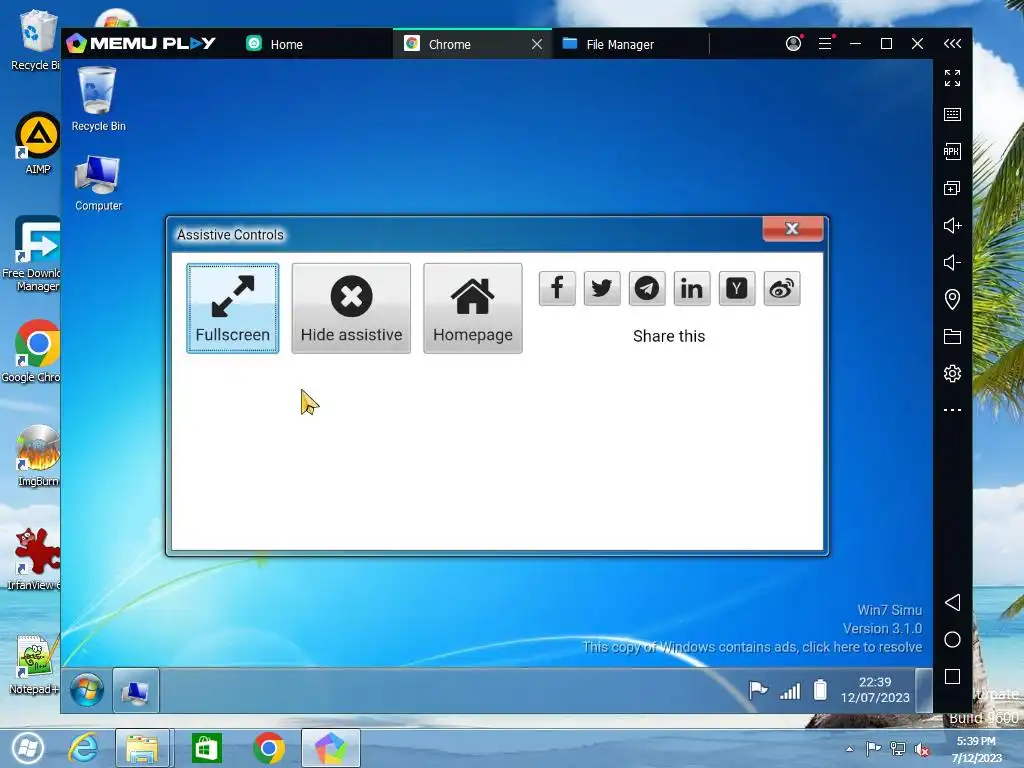This screenshot has width=1024, height=768.
Task: Select the Free Download Manager desktop shortcut
Action: (33, 255)
